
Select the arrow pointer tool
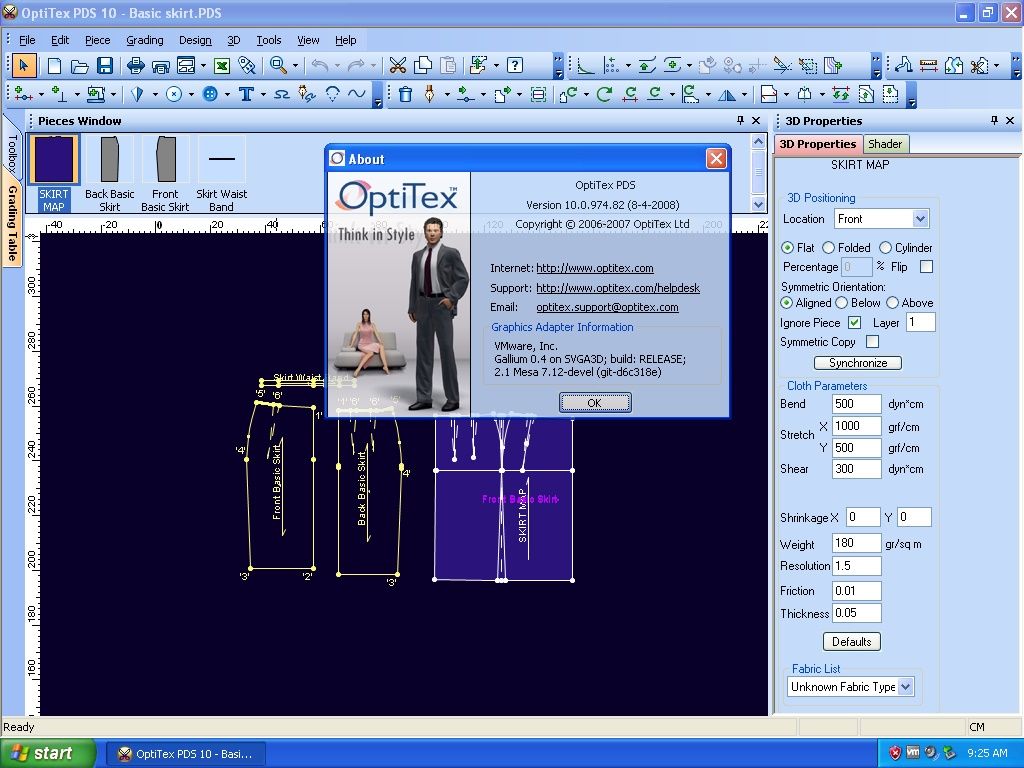[x=24, y=65]
